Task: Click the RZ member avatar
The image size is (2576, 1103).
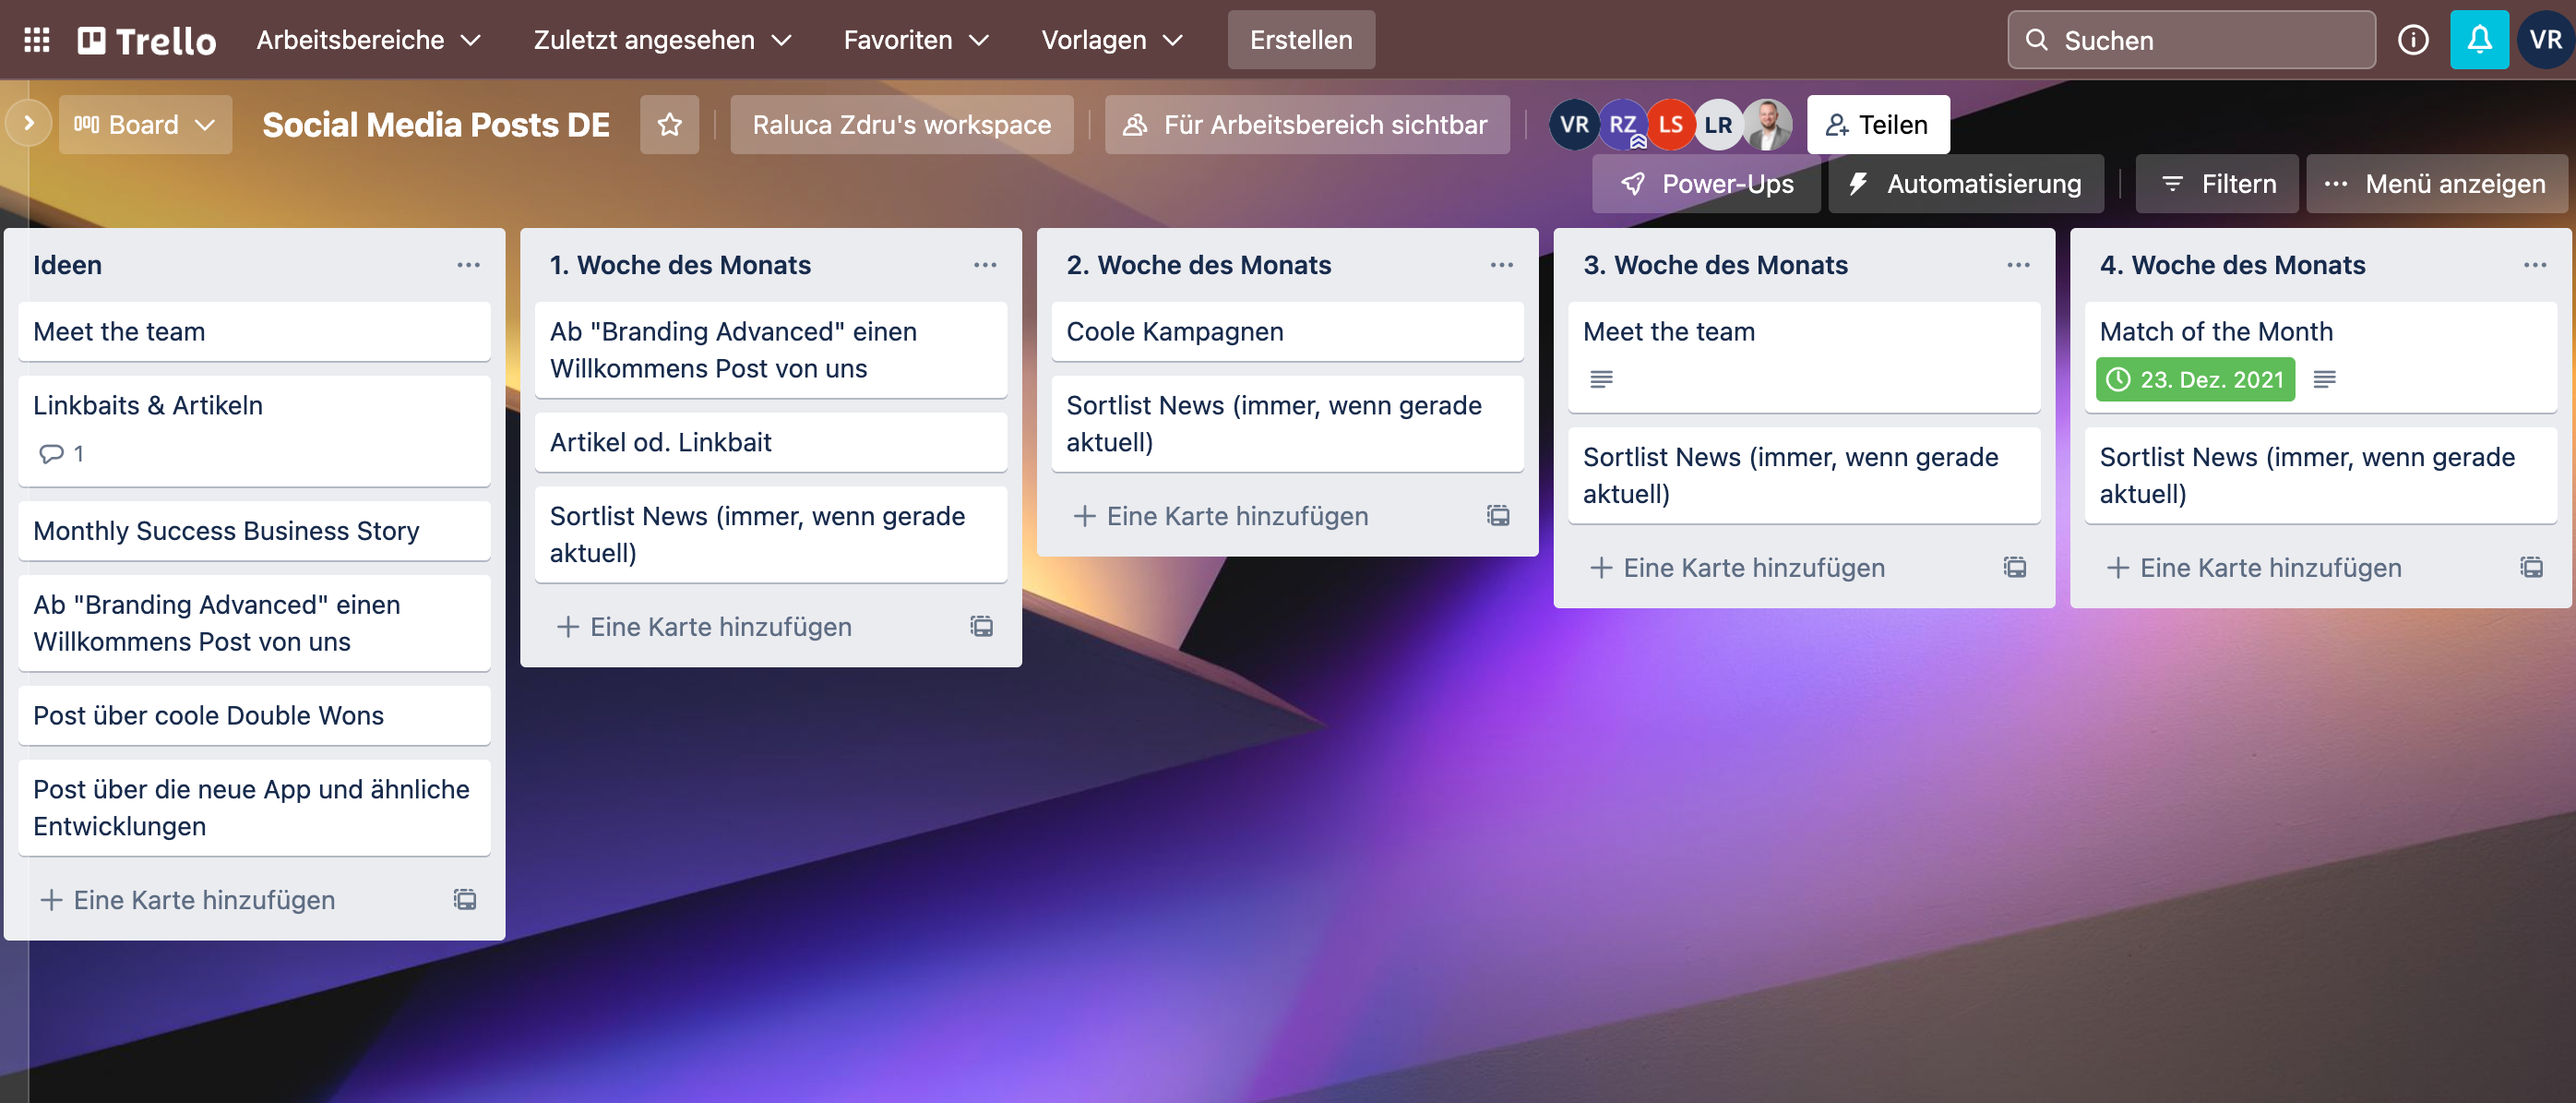Action: pyautogui.click(x=1622, y=125)
